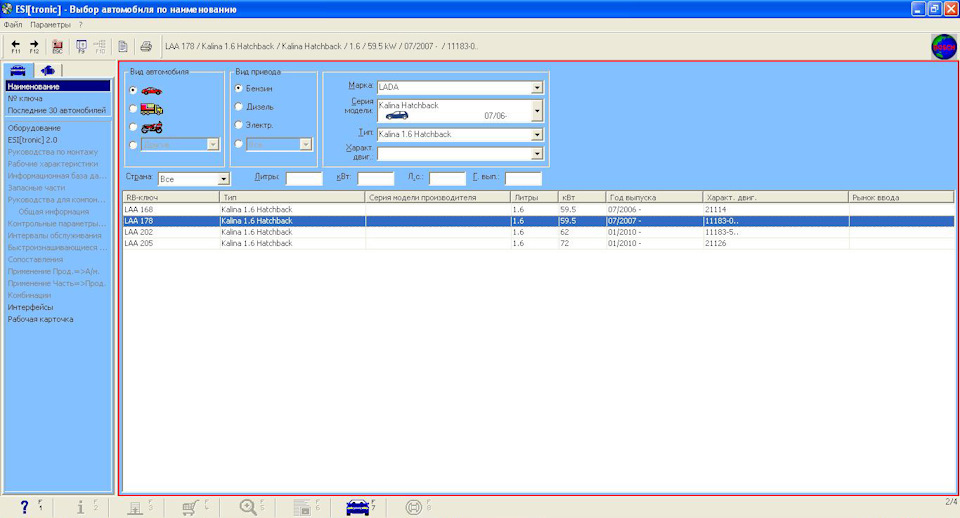960x518 pixels.
Task: Click the Bosch logo icon
Action: pyautogui.click(x=943, y=47)
